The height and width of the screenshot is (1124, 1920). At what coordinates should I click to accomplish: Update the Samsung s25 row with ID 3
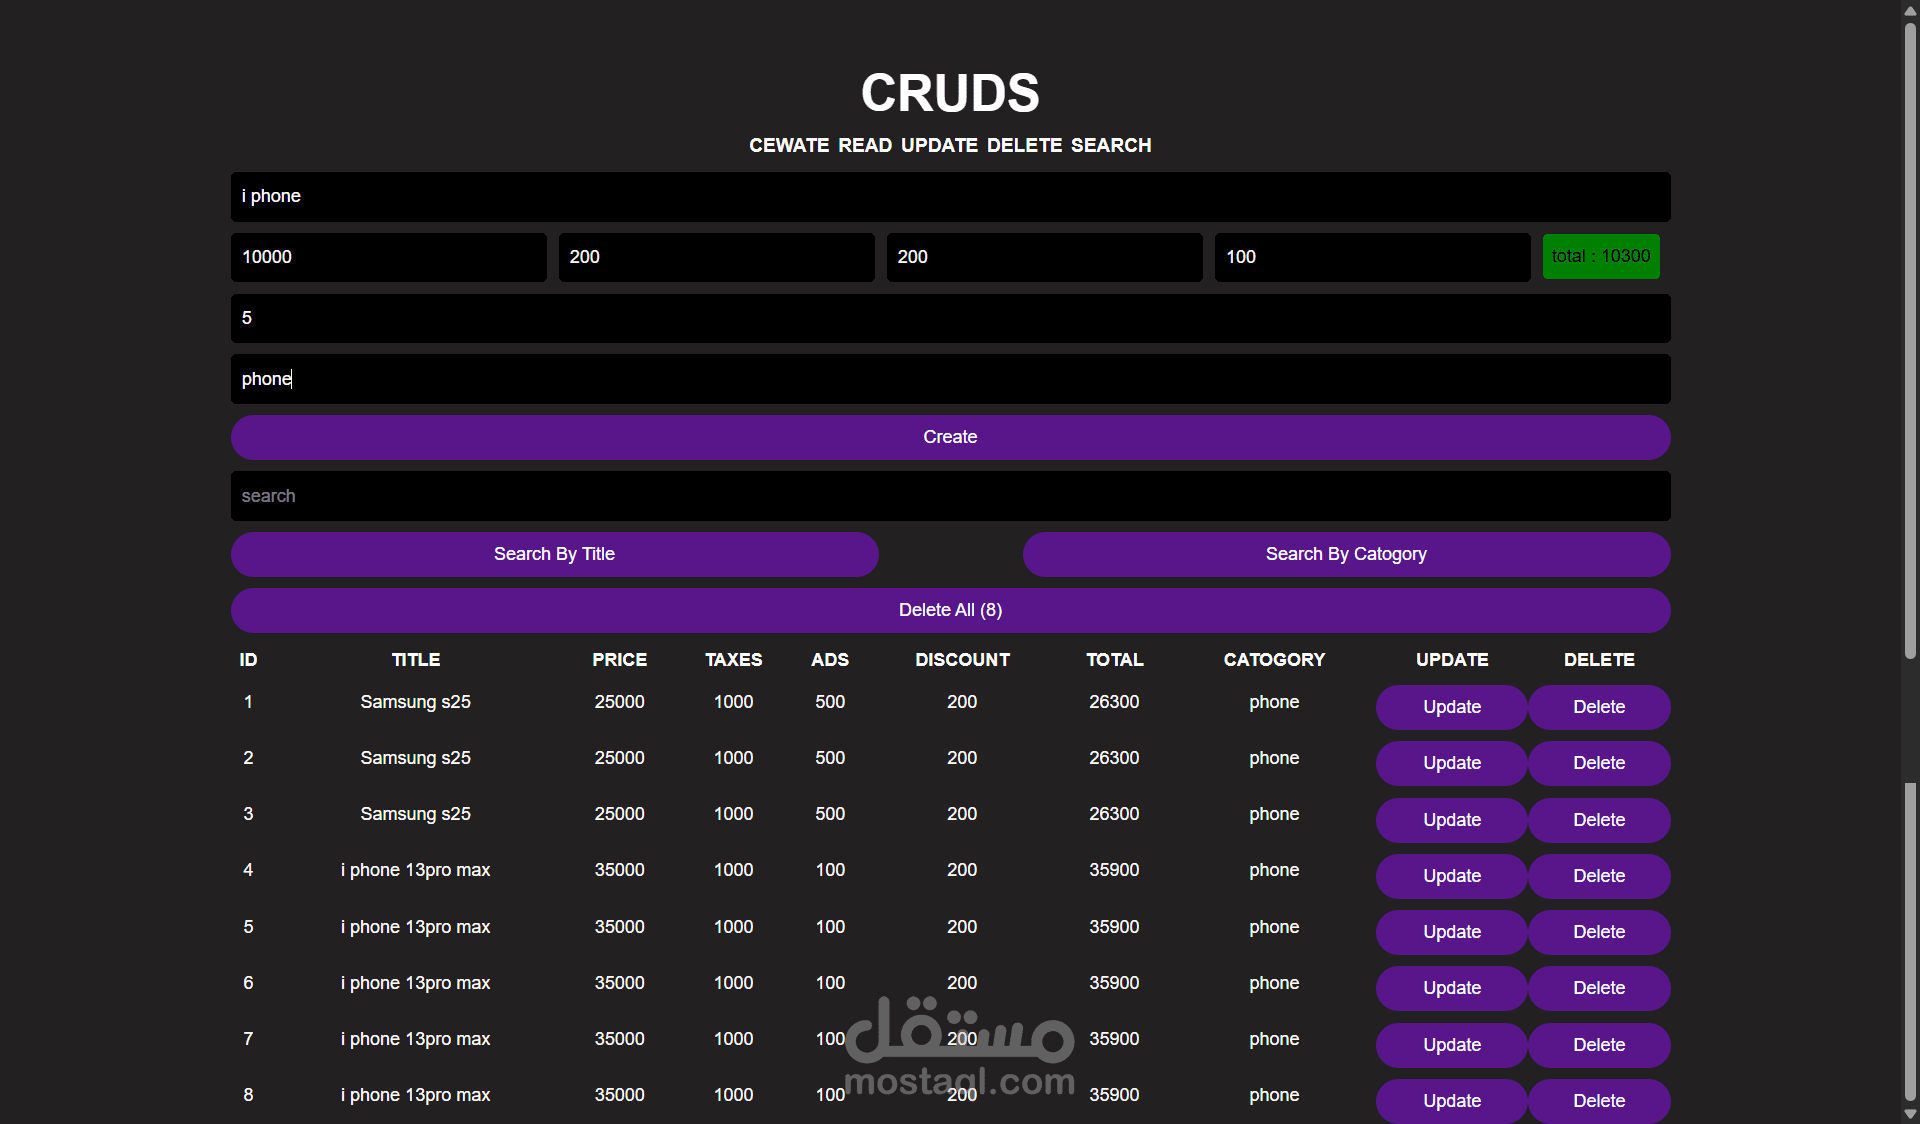(1451, 820)
